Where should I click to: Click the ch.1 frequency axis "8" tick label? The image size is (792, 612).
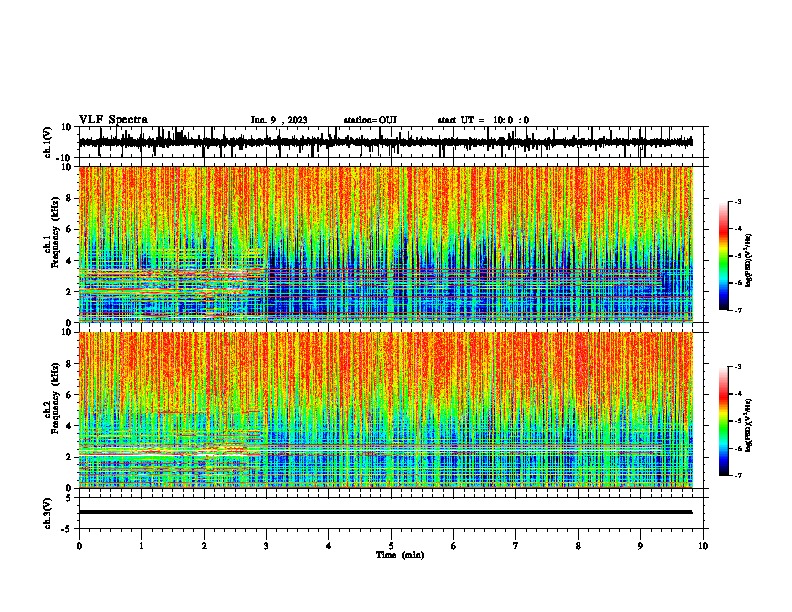69,198
